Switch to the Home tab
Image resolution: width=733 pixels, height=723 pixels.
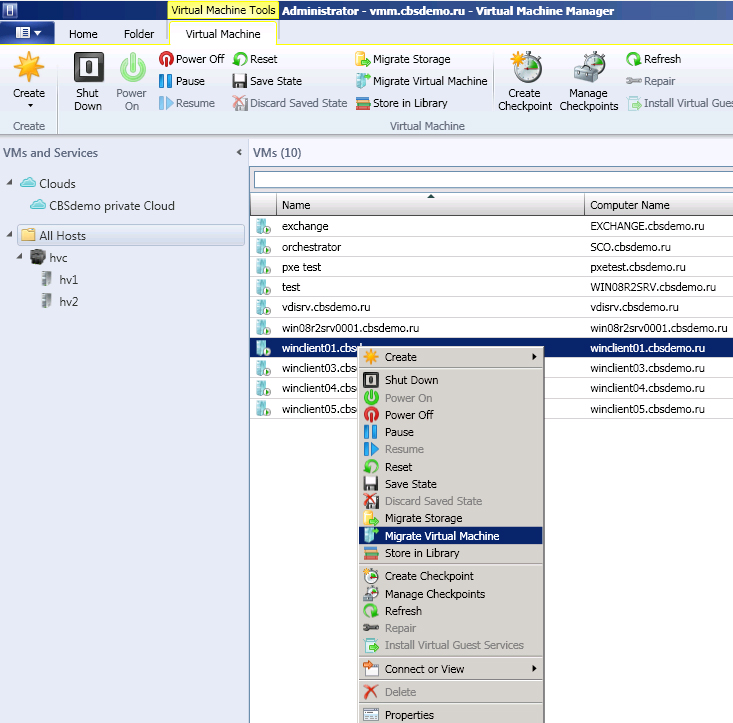pos(83,34)
